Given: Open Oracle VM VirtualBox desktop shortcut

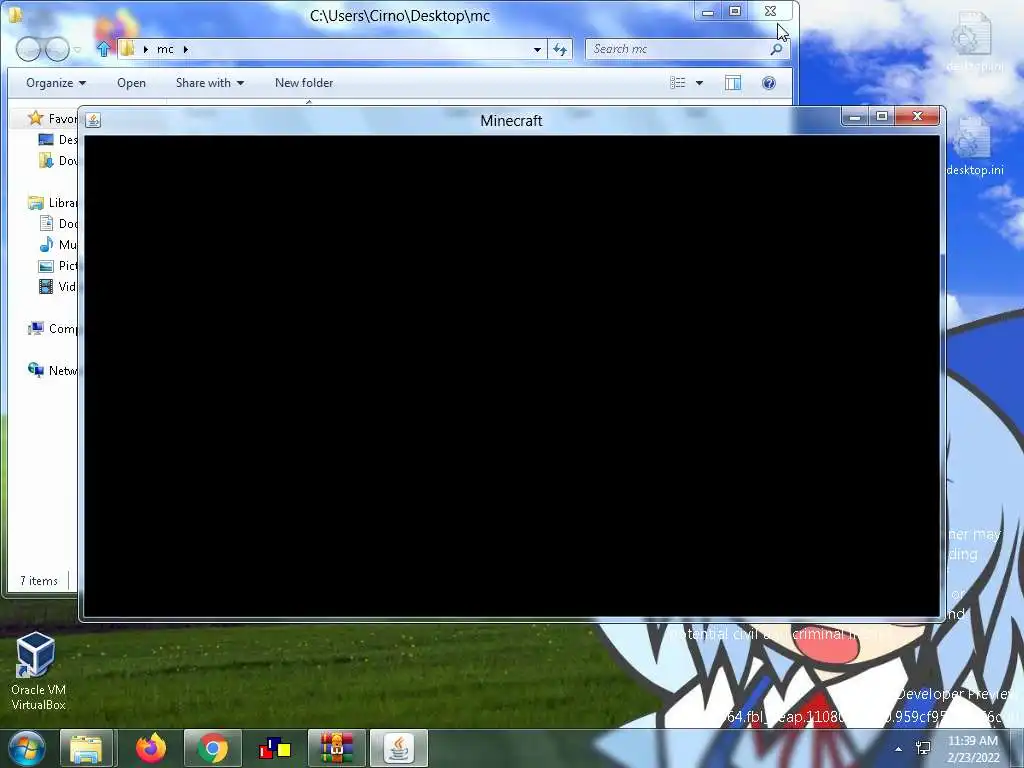Looking at the screenshot, I should pos(37,671).
